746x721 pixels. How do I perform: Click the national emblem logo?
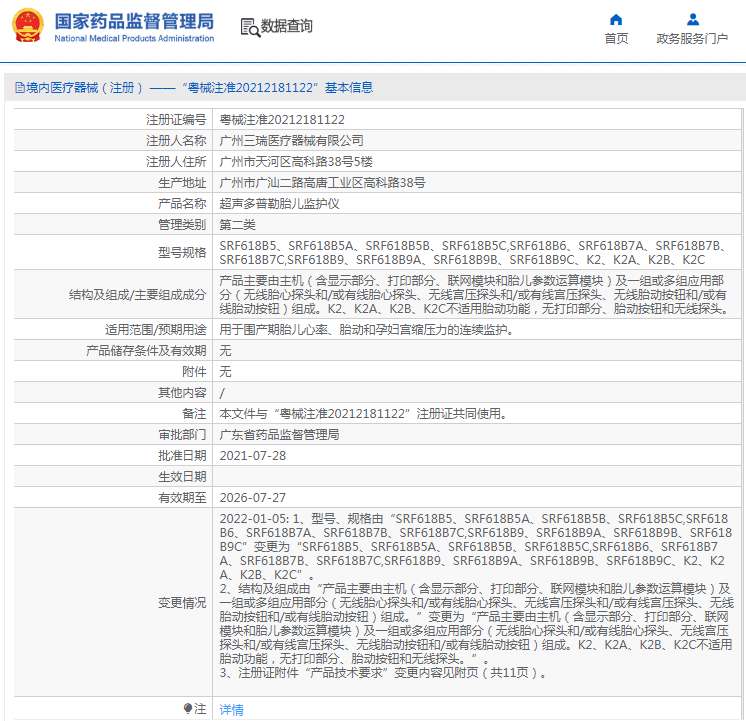(28, 26)
